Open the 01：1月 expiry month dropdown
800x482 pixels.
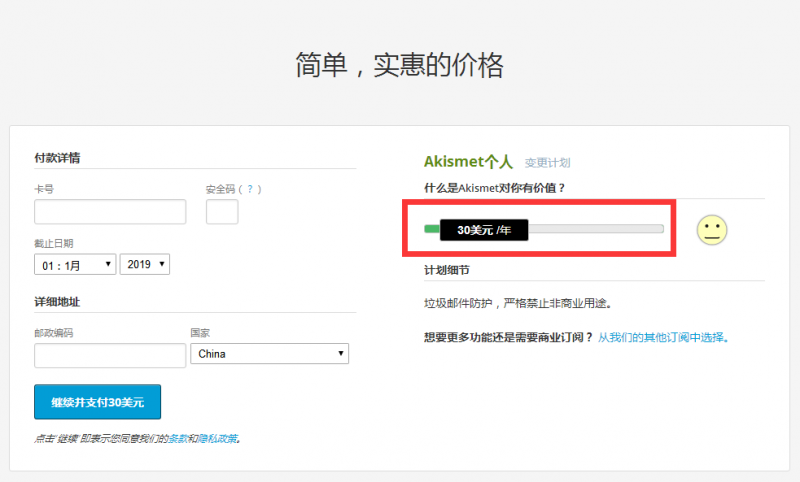(75, 265)
